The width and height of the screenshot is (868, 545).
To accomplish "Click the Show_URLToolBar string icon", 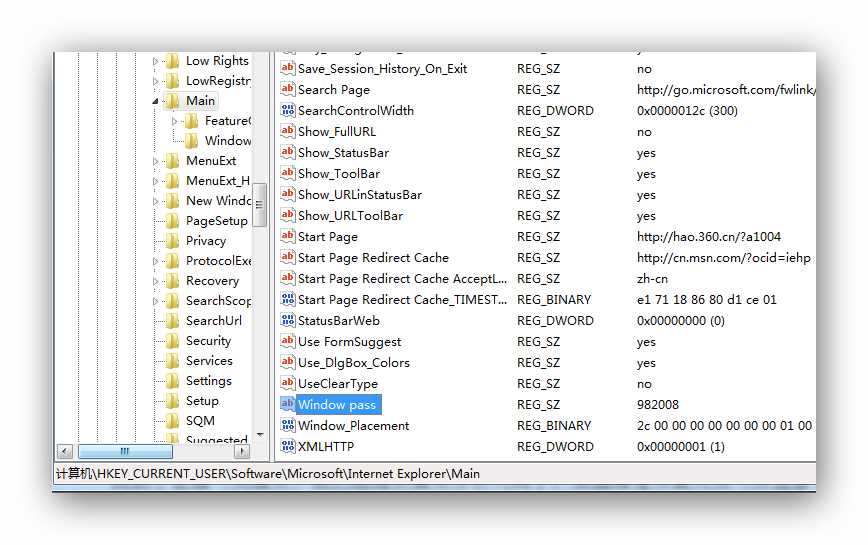I will pyautogui.click(x=287, y=215).
